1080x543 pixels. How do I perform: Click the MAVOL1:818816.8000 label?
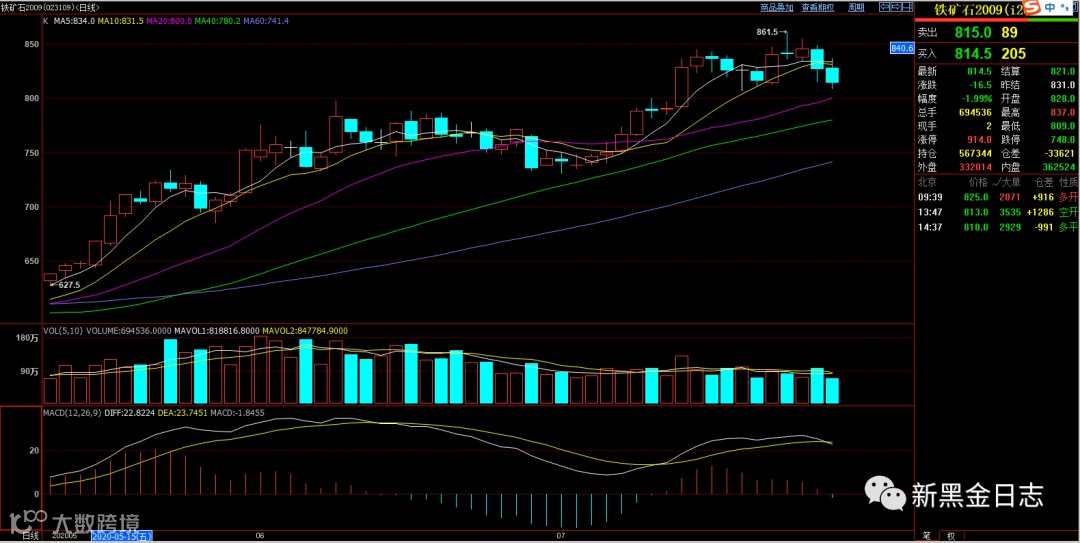[x=216, y=331]
